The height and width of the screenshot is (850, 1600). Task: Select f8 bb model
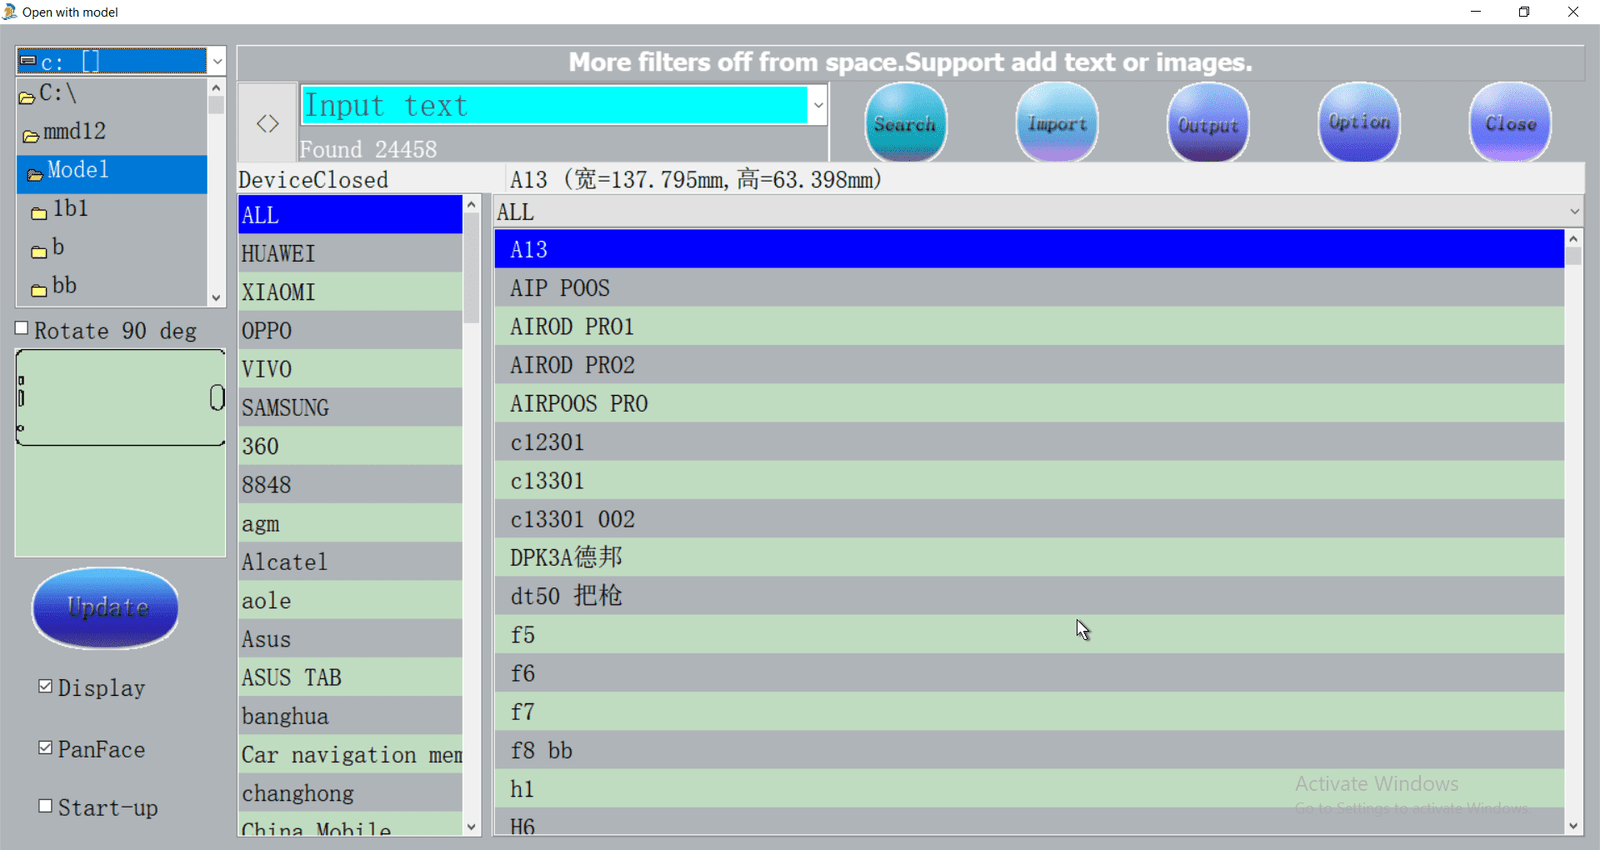coord(1029,750)
